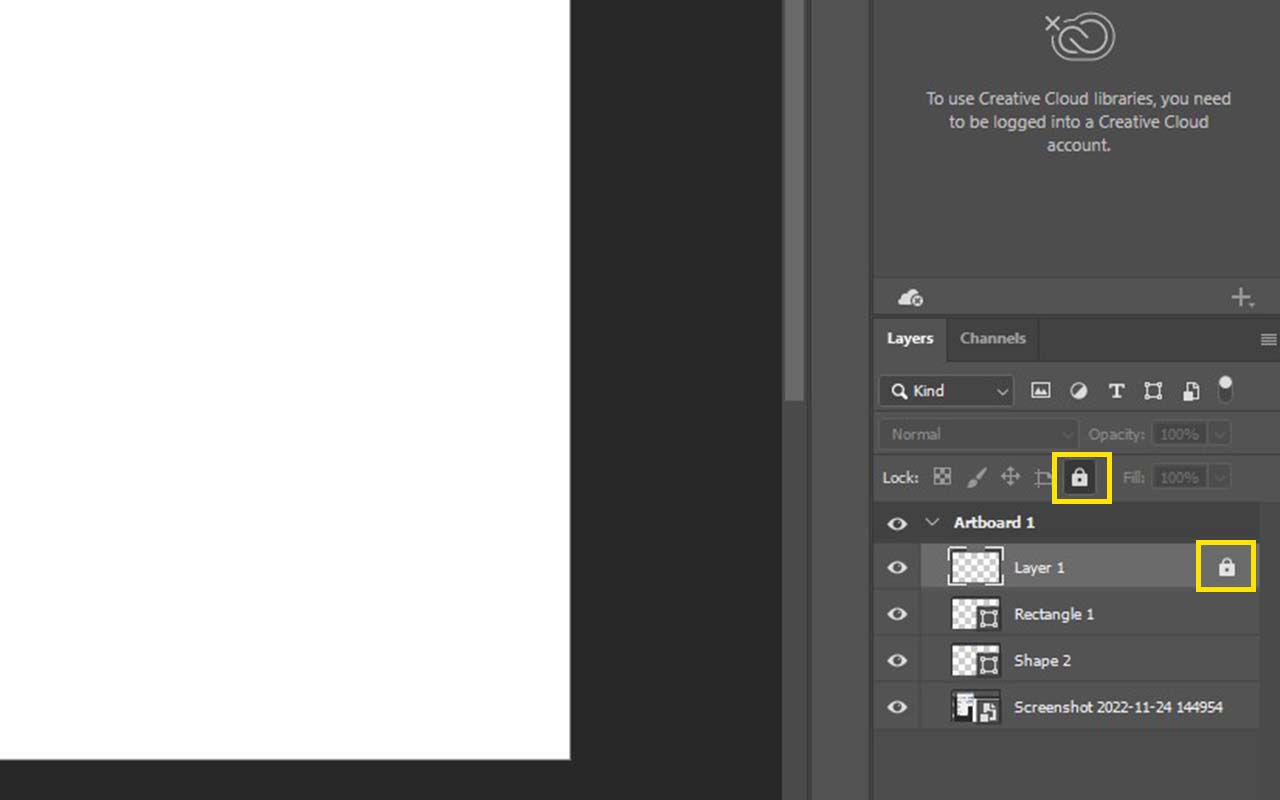Open the Layers panel menu
The image size is (1280, 800).
[x=1268, y=339]
